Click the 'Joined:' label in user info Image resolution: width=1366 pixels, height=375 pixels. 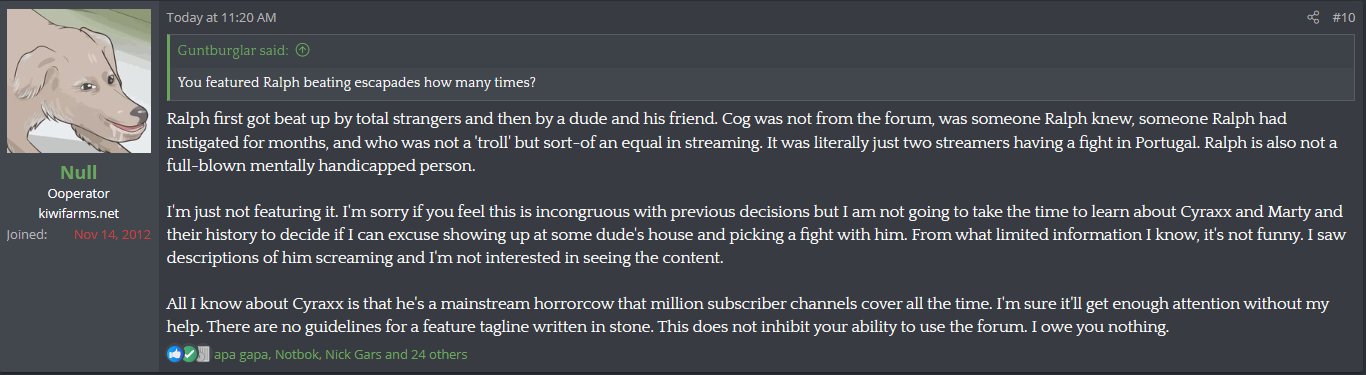coord(26,234)
